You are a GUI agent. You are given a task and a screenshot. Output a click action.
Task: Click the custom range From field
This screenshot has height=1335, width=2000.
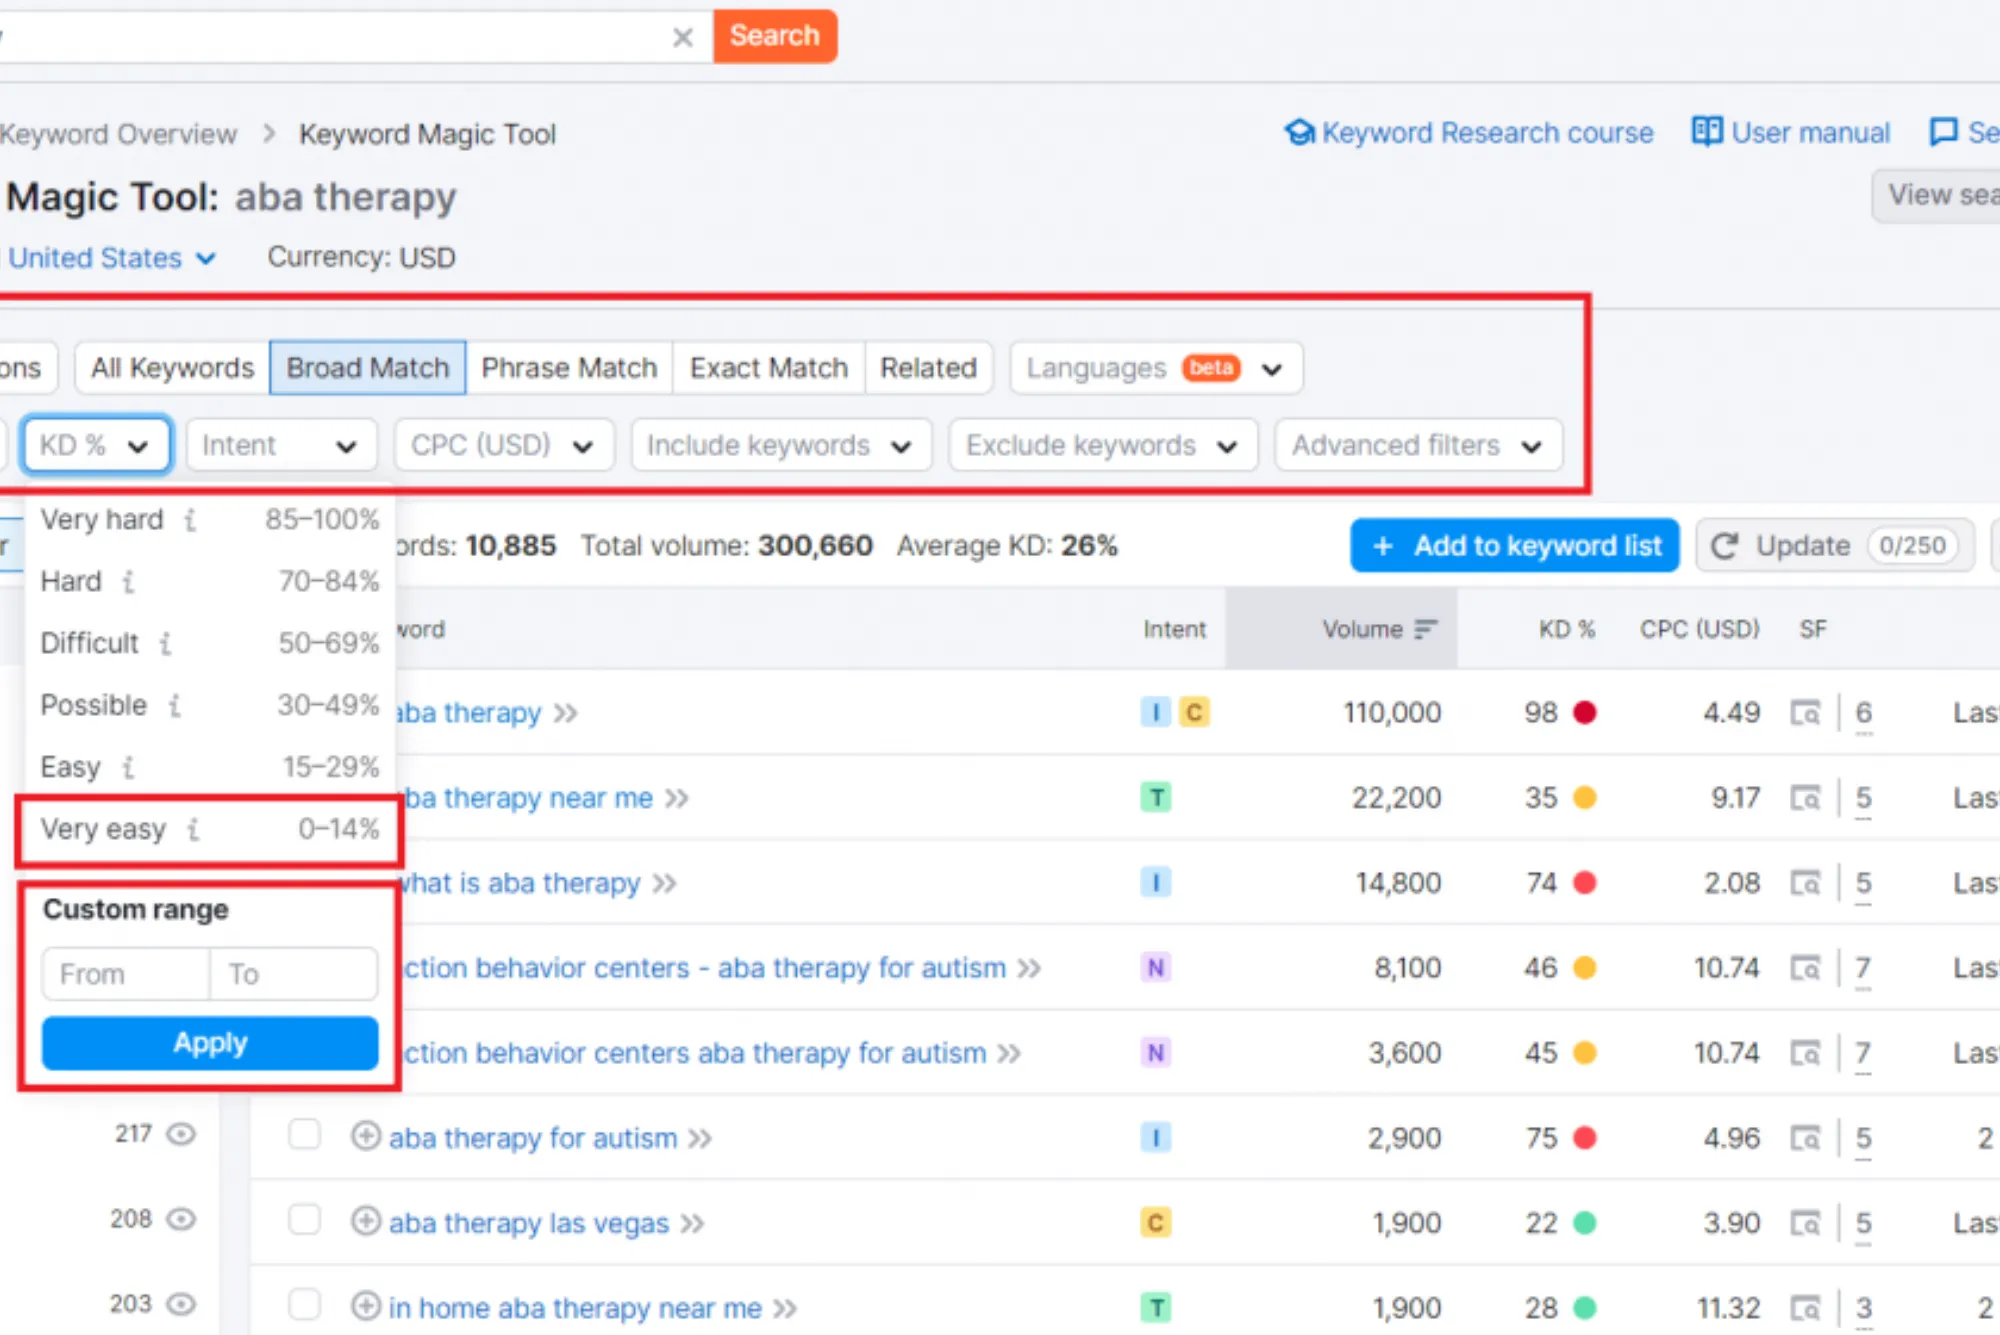coord(126,974)
